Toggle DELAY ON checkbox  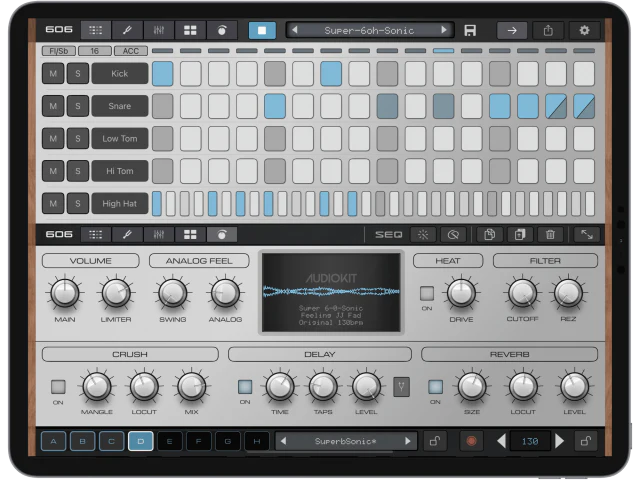pyautogui.click(x=245, y=387)
